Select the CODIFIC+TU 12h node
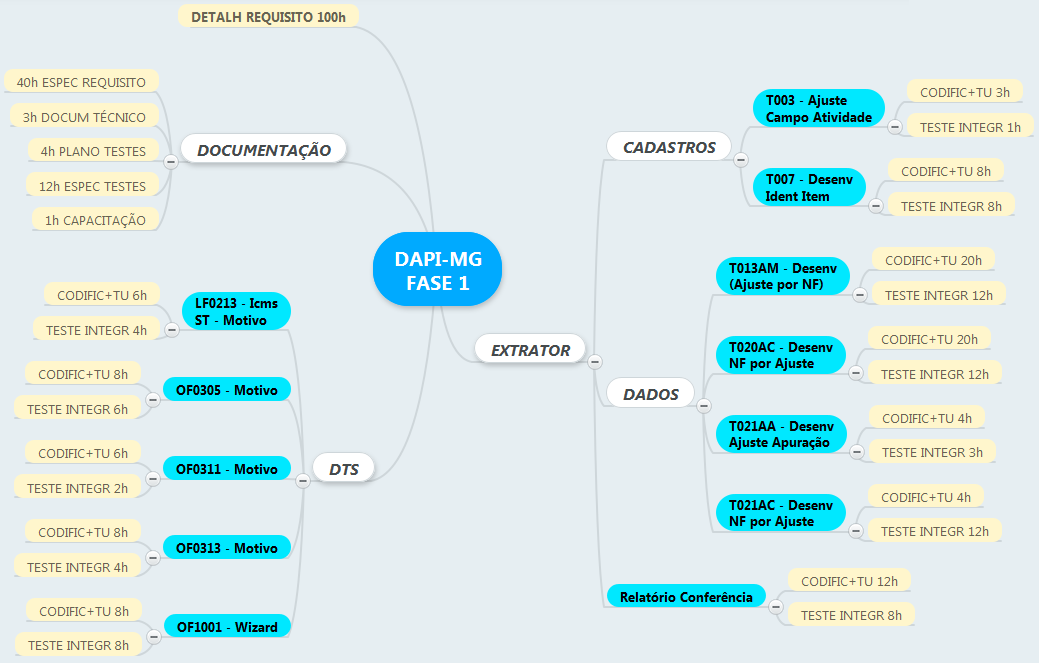 point(849,581)
